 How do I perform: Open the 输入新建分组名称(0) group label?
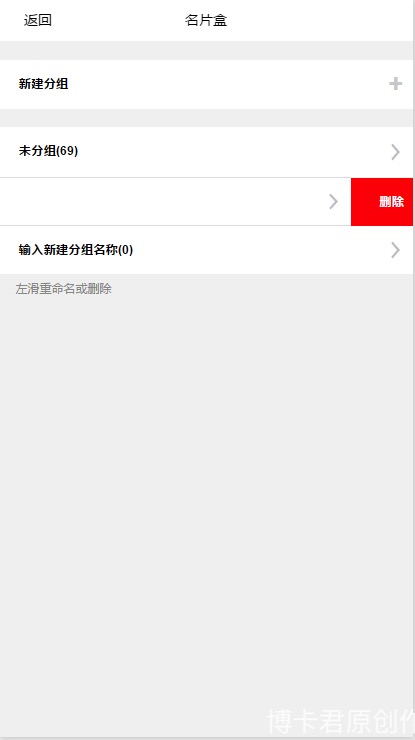[x=76, y=250]
